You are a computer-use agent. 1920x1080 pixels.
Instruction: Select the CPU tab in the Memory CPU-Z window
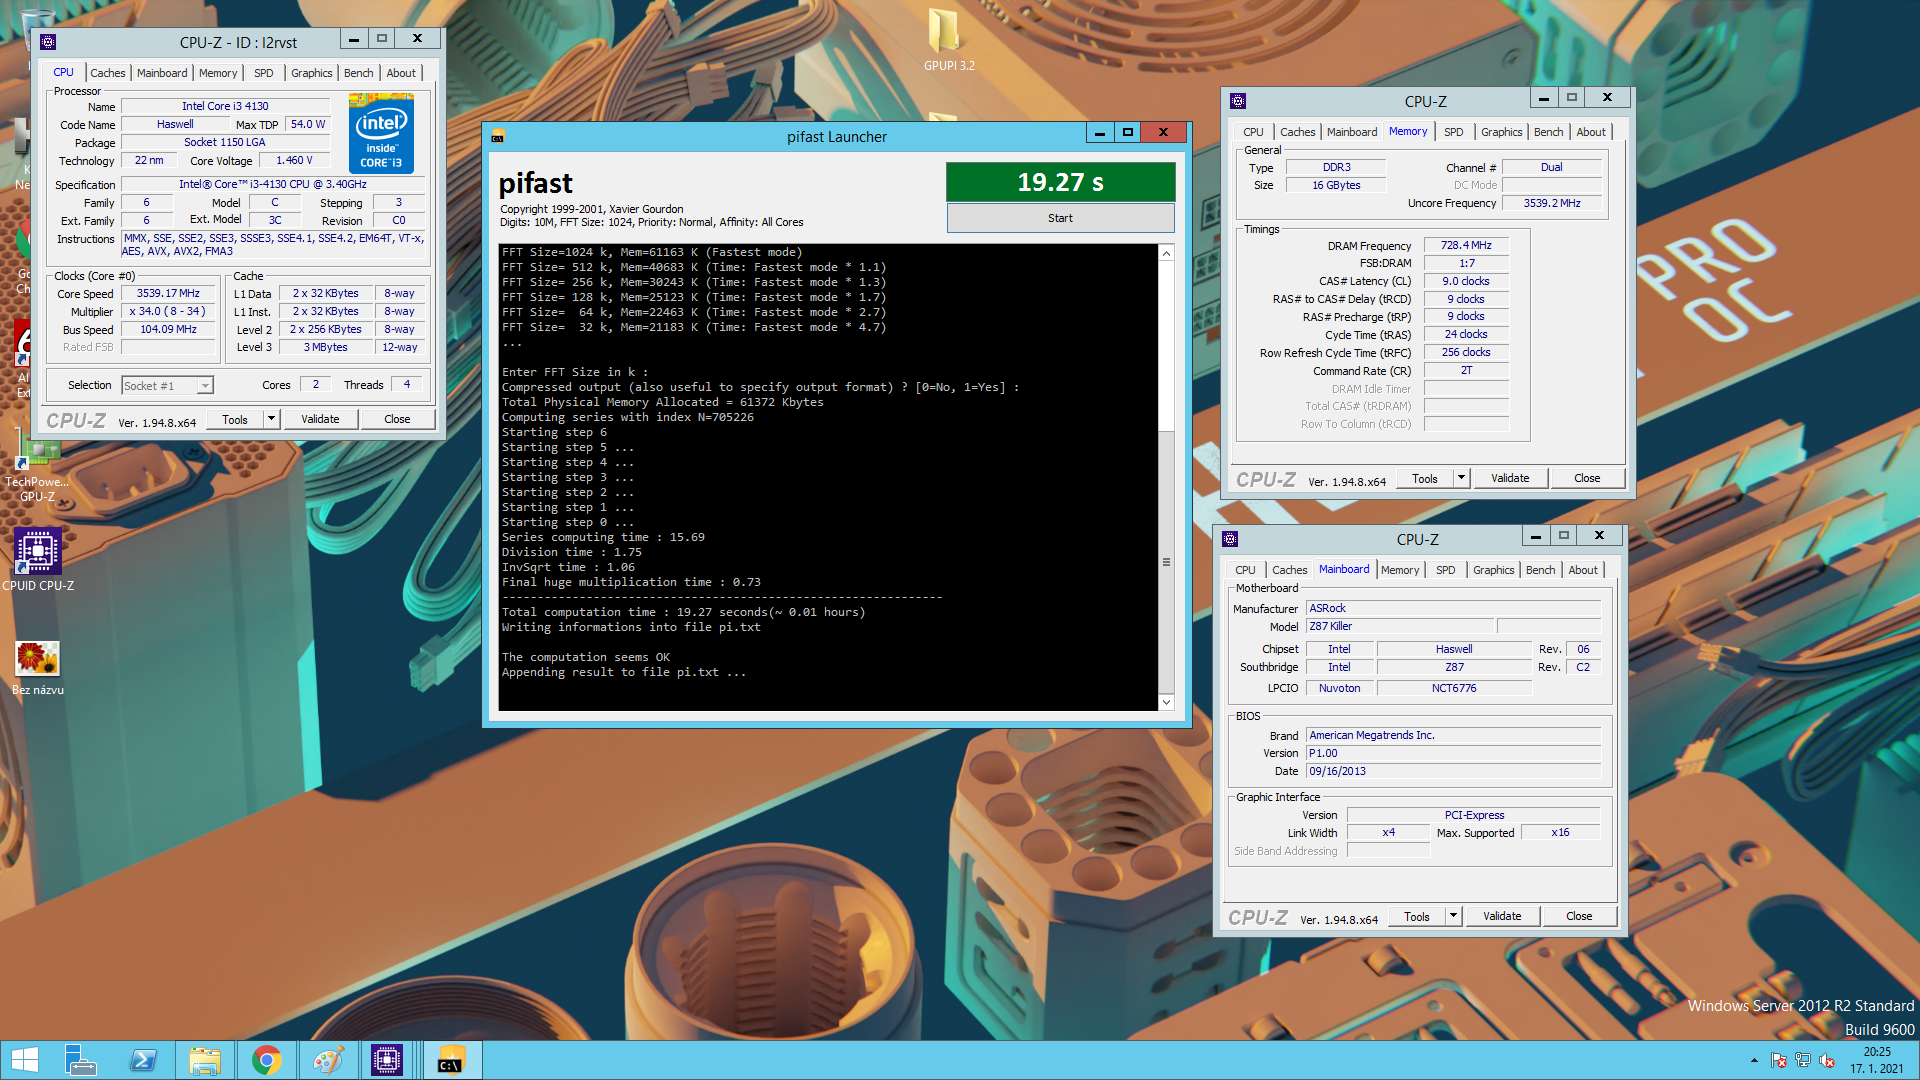[x=1253, y=132]
